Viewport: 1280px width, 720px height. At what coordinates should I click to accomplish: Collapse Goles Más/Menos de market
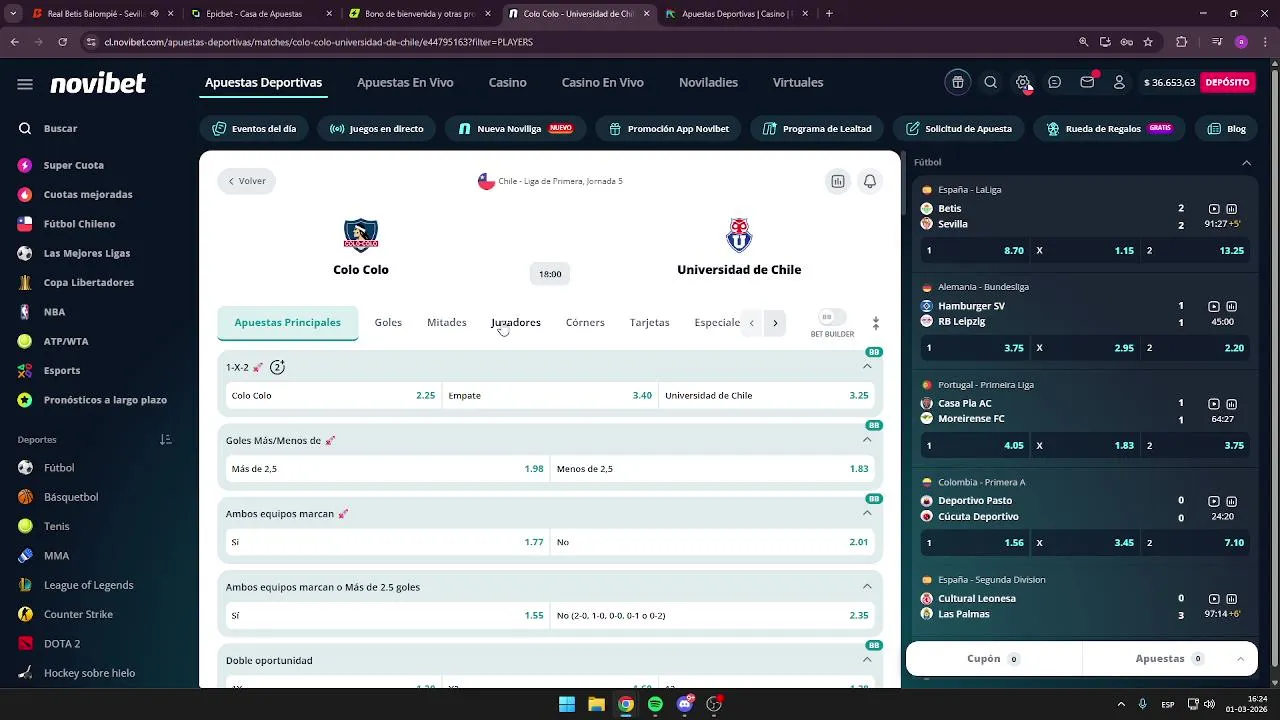click(x=867, y=440)
